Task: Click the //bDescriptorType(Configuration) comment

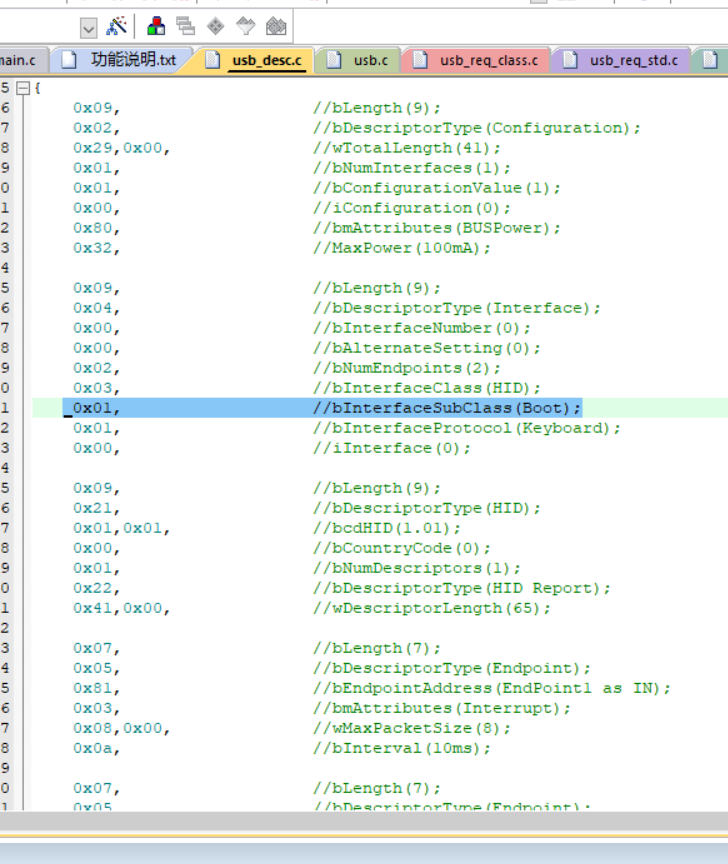Action: (477, 128)
